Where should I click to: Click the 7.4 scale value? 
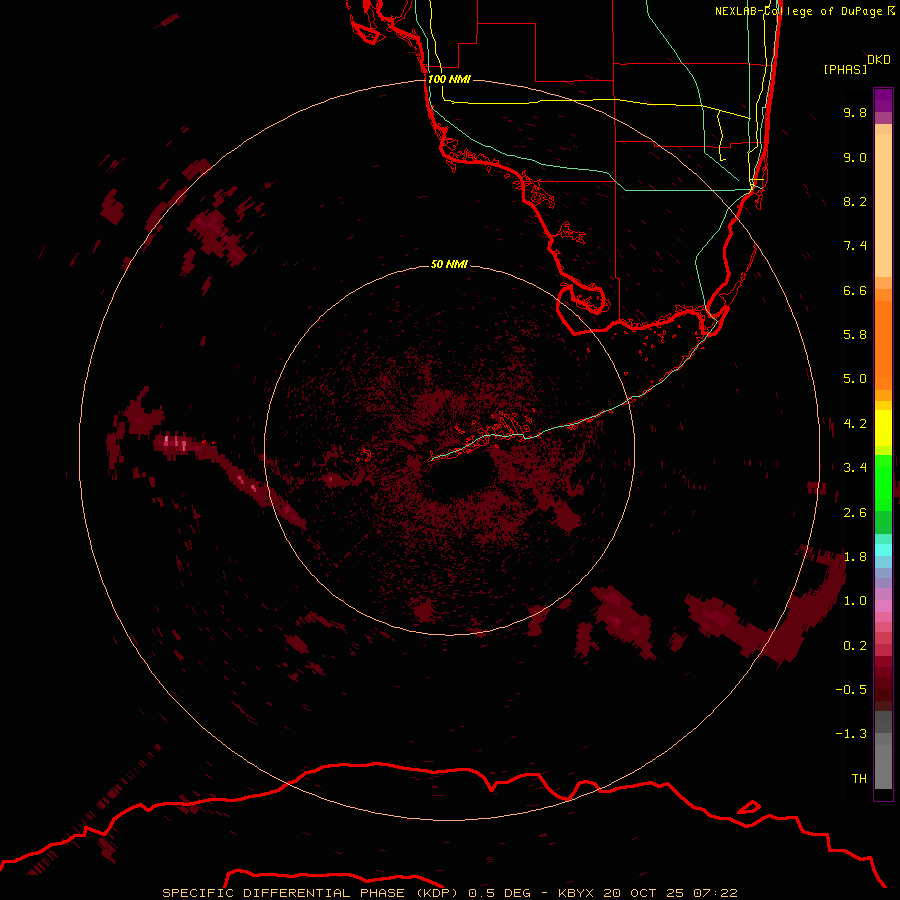(855, 246)
